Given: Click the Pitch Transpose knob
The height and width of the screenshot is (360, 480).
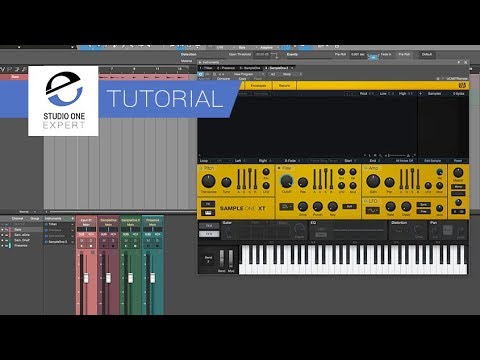Looking at the screenshot, I should (208, 181).
